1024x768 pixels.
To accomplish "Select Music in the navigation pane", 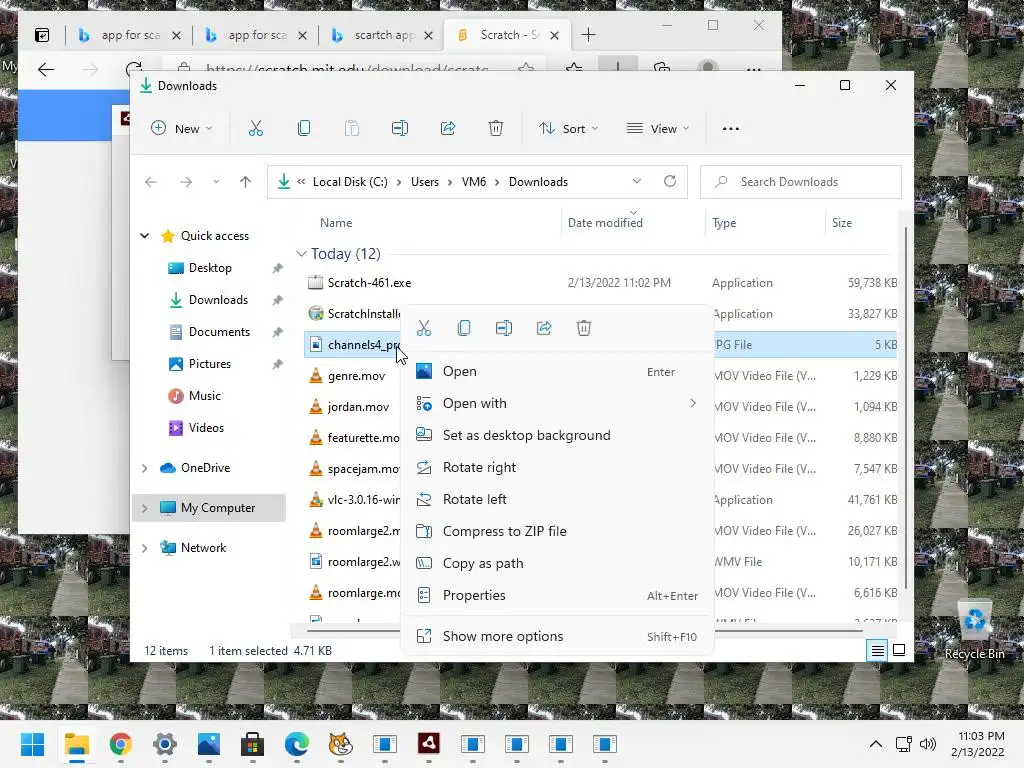I will 204,396.
